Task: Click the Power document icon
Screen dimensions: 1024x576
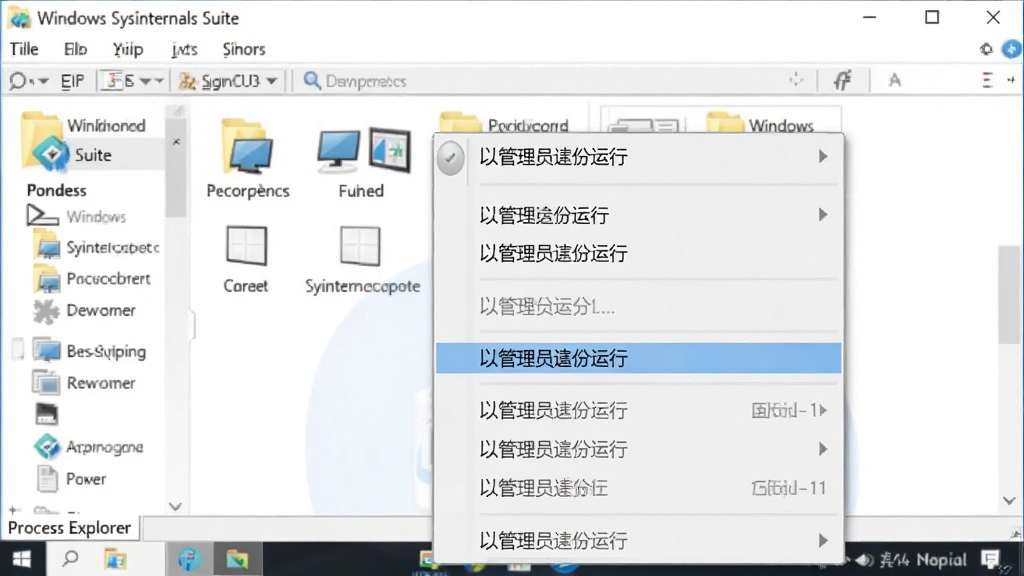Action: 46,479
